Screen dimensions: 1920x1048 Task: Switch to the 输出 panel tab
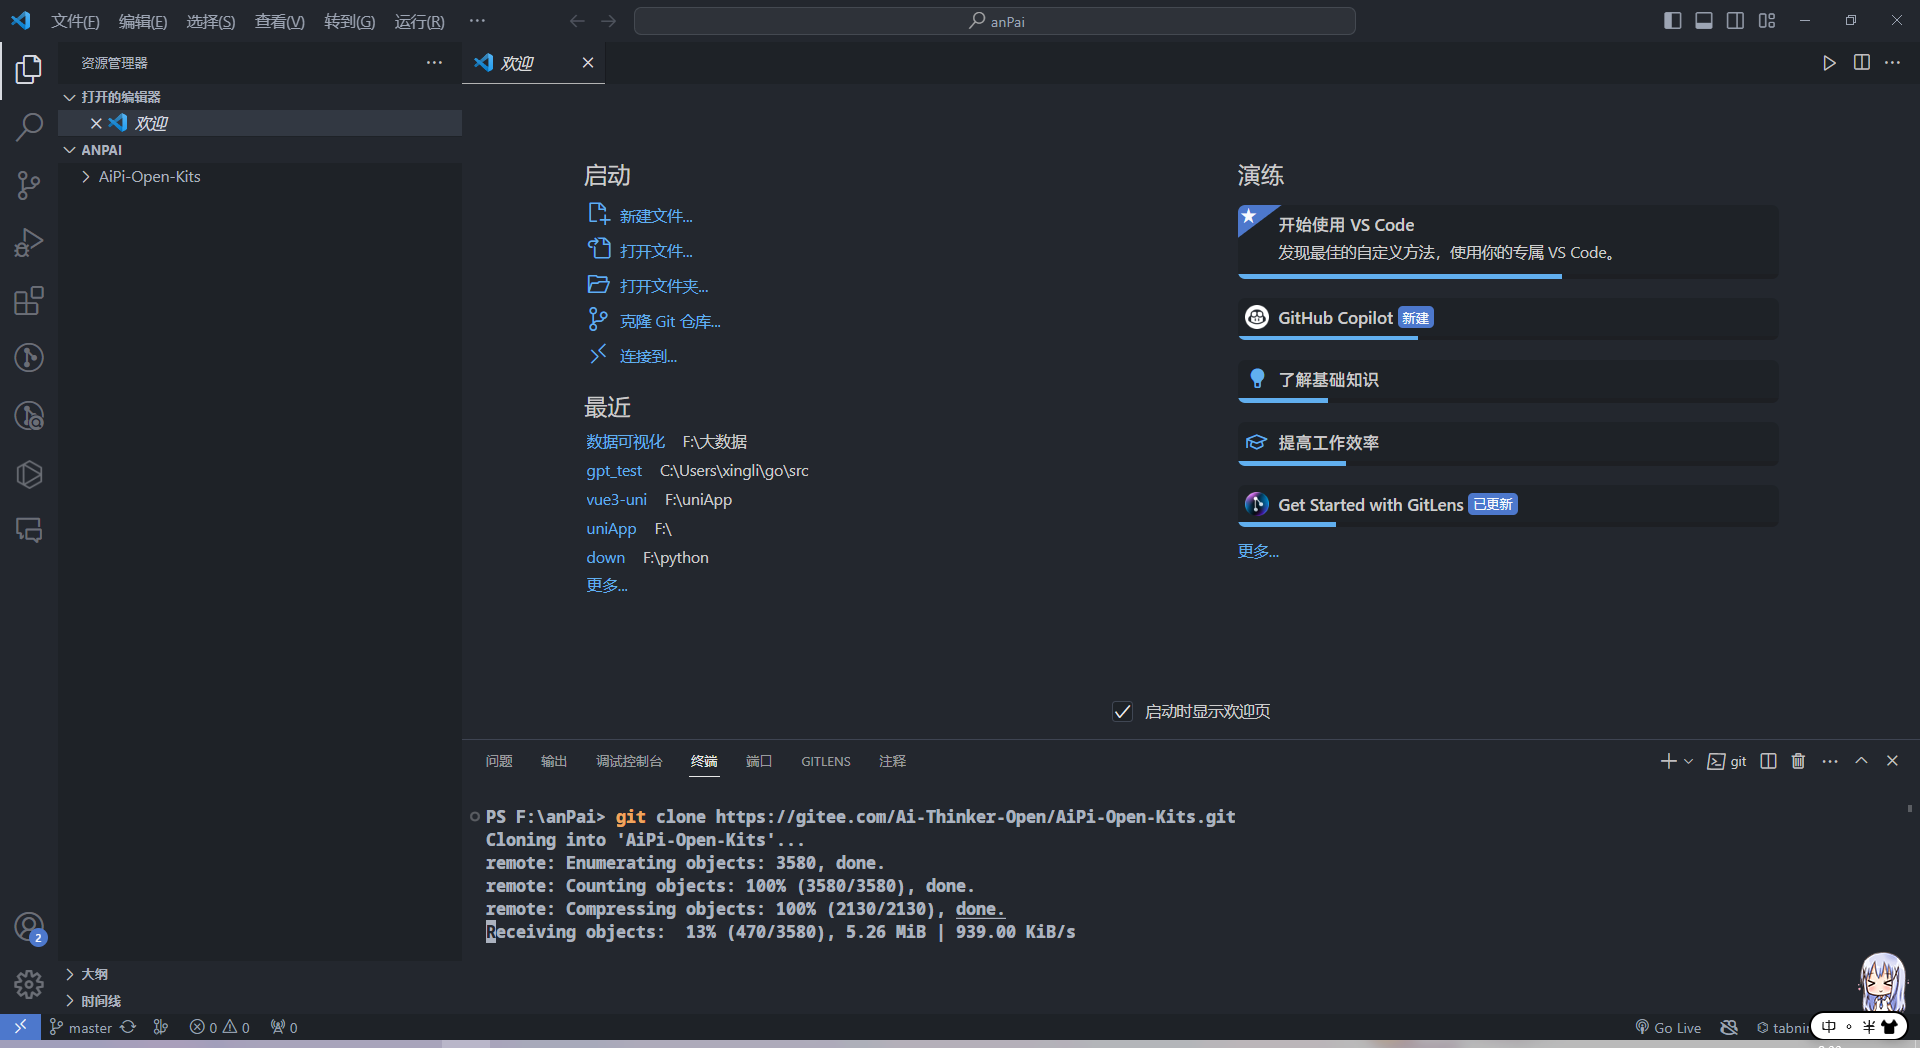coord(554,762)
